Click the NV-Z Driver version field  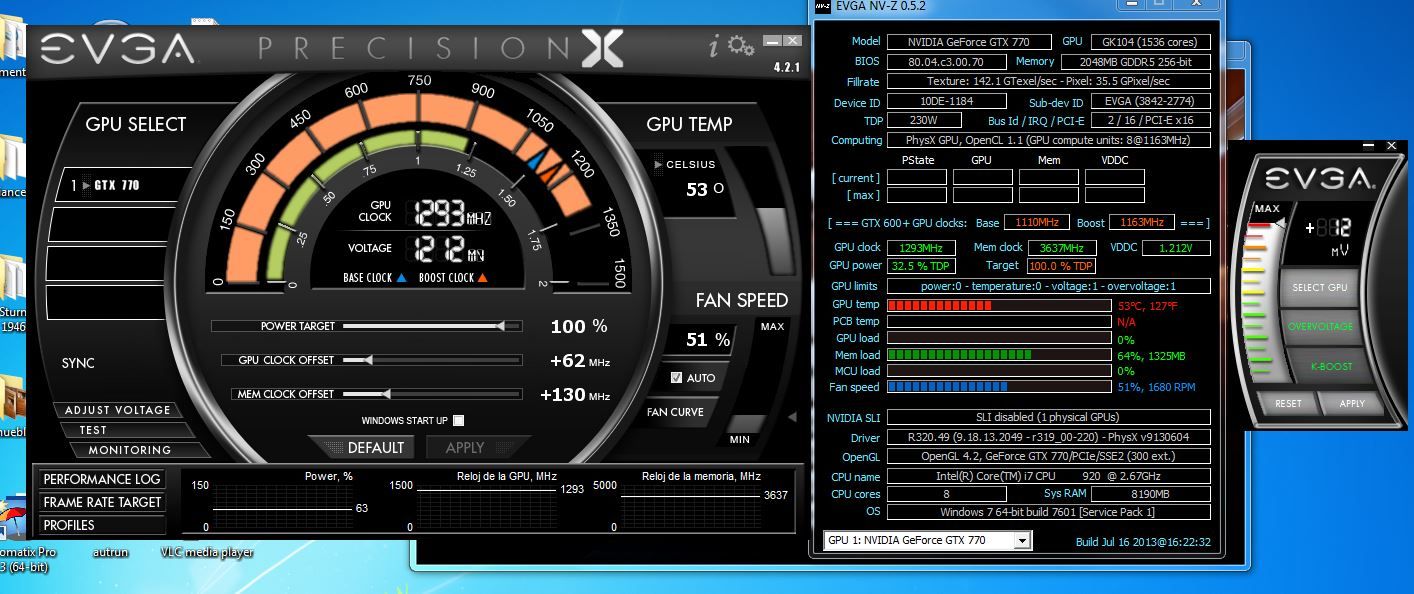[1048, 437]
